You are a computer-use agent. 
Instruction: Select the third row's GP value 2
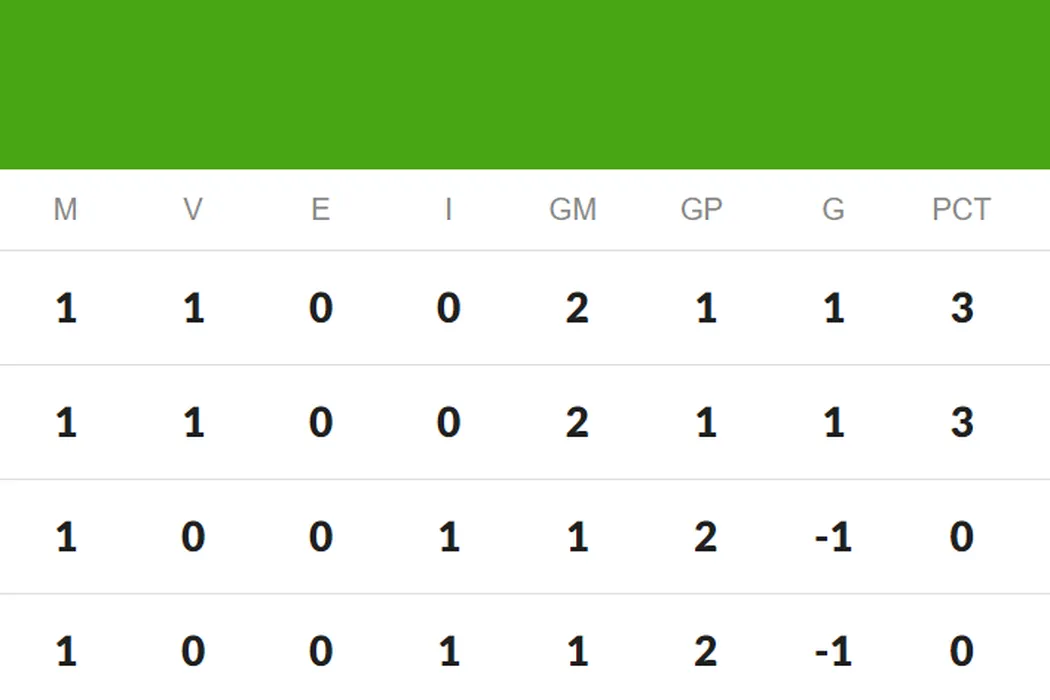coord(705,538)
